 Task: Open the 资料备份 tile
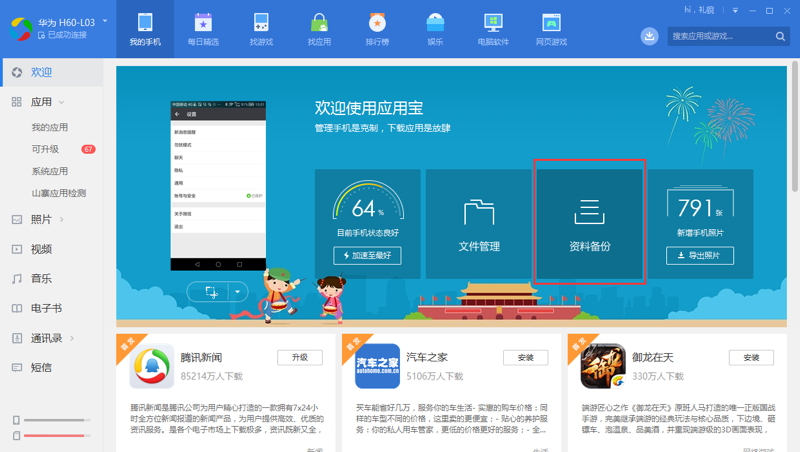click(x=590, y=224)
